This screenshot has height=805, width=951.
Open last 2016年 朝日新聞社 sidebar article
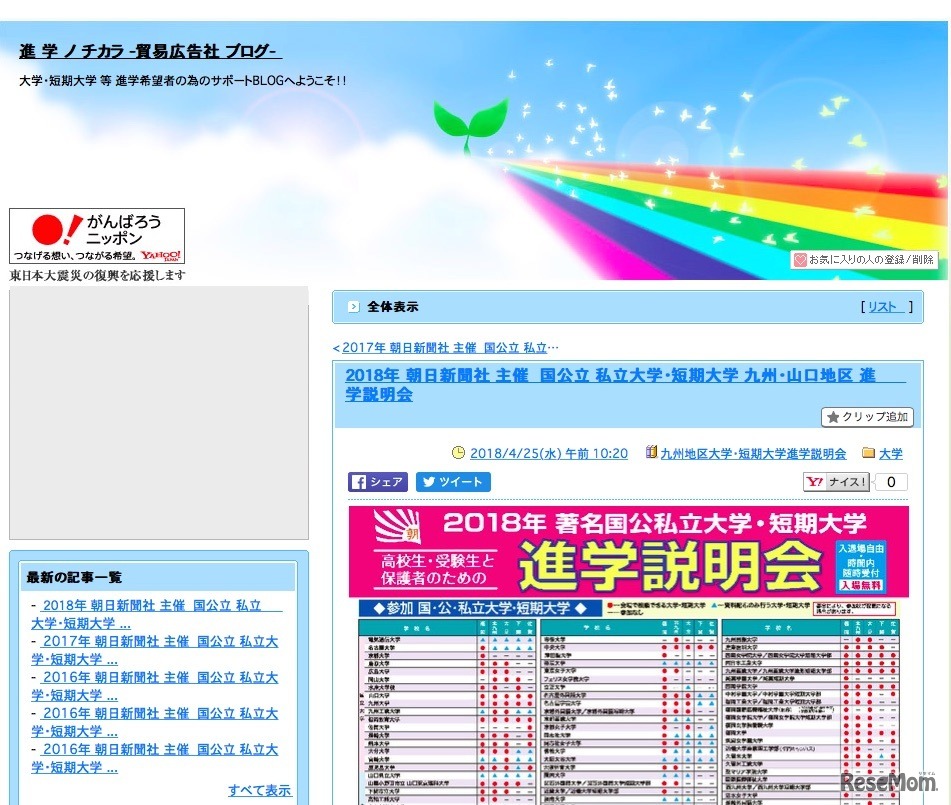click(x=155, y=758)
